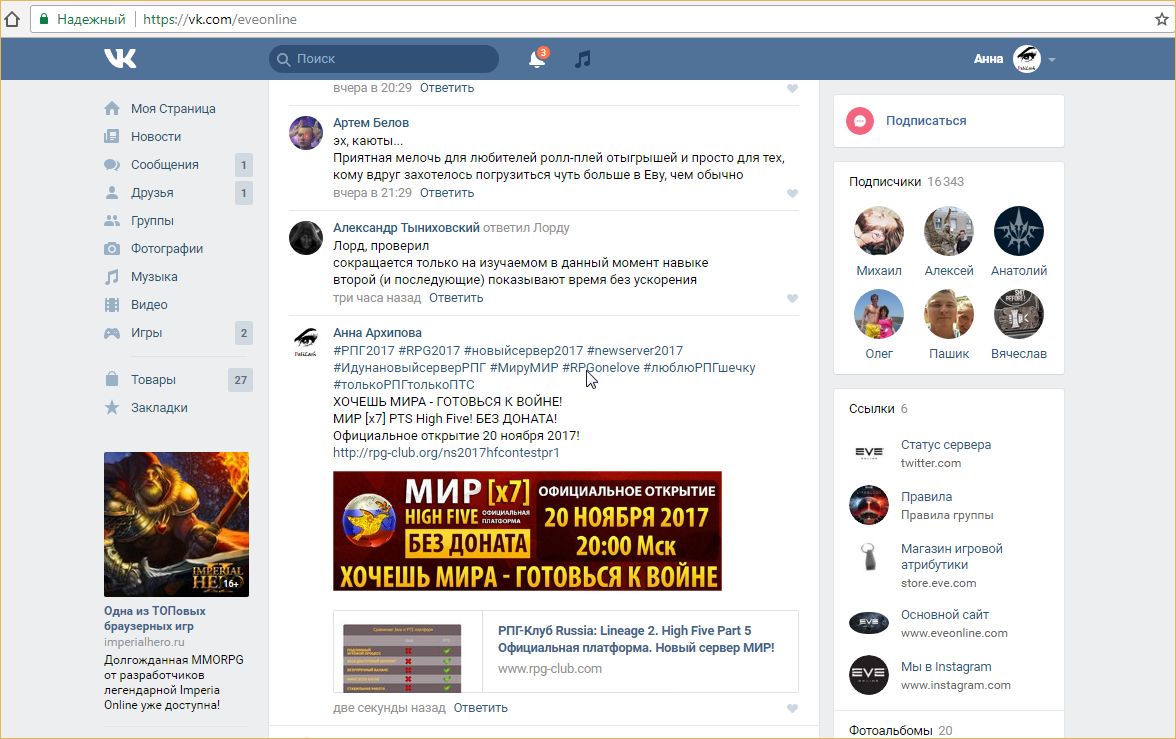Viewport: 1176px width, 739px height.
Task: Open the Подписчики 16 343 header
Action: tap(906, 182)
